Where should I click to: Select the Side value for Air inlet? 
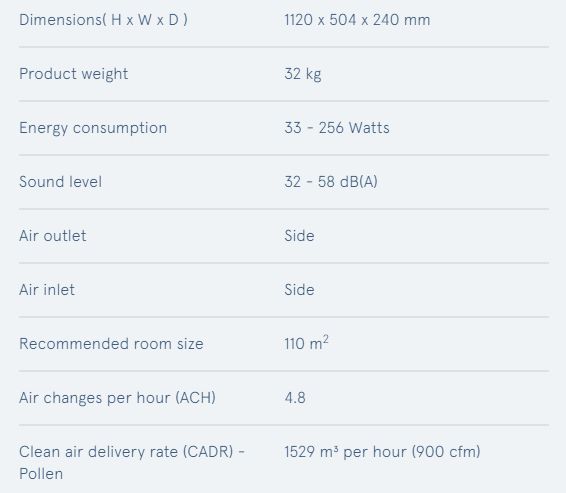click(299, 290)
